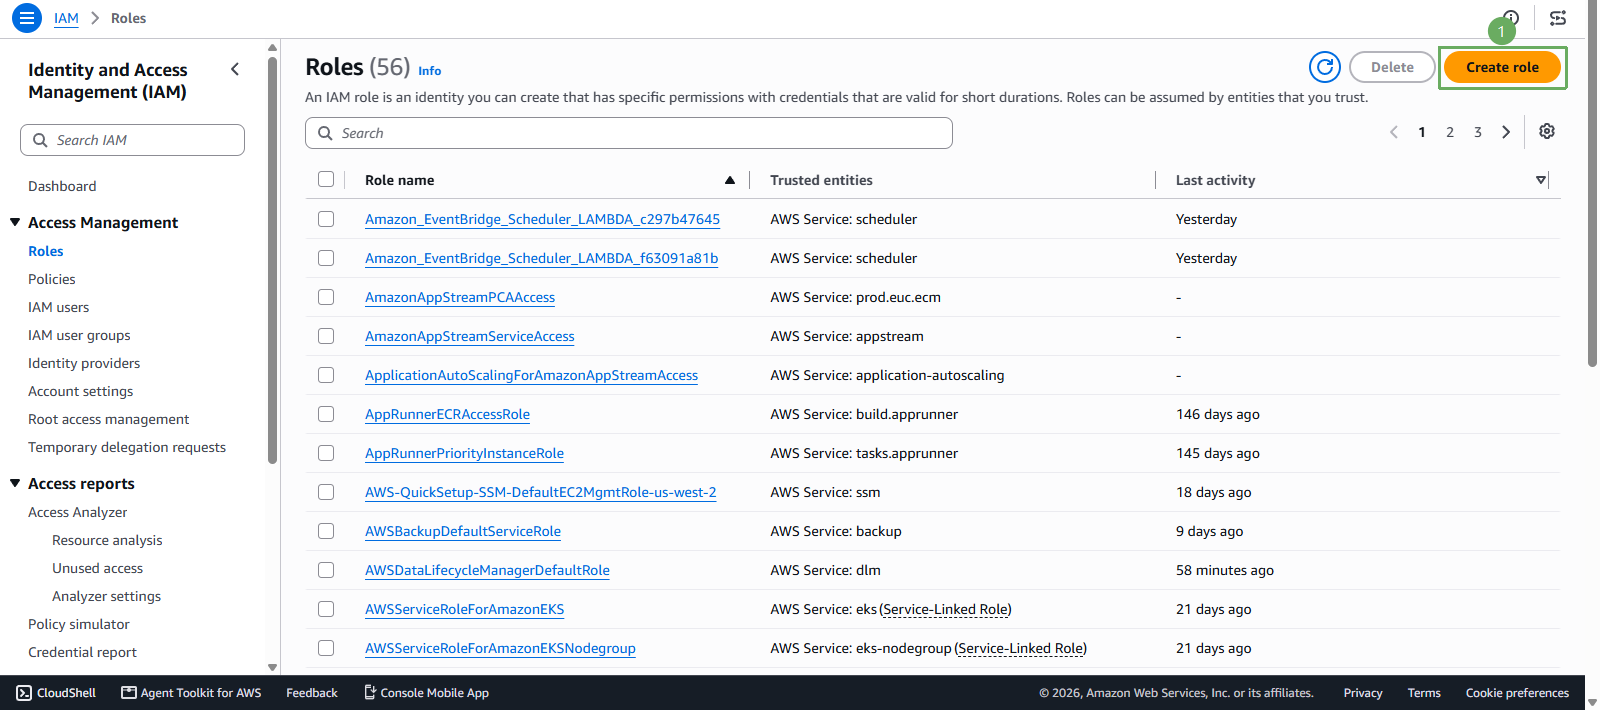Open the AppRunnerECRAccessRole link
The height and width of the screenshot is (710, 1600).
447,414
